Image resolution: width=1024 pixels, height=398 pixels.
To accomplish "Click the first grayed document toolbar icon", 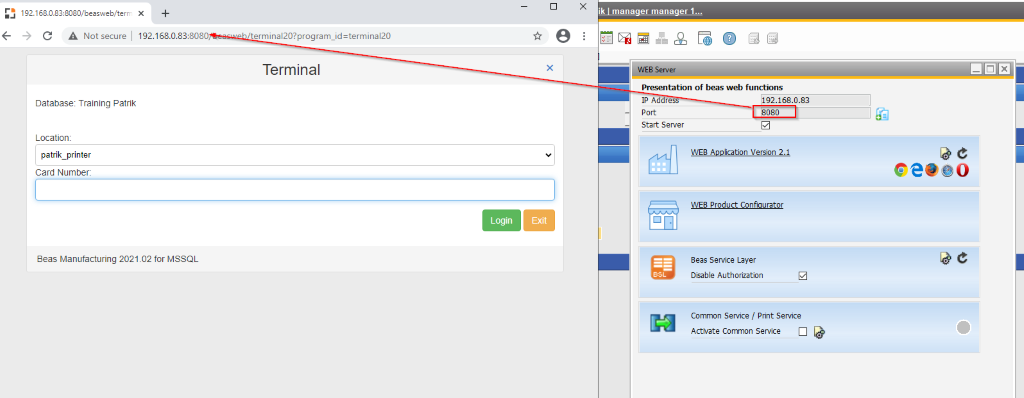I will (x=754, y=38).
